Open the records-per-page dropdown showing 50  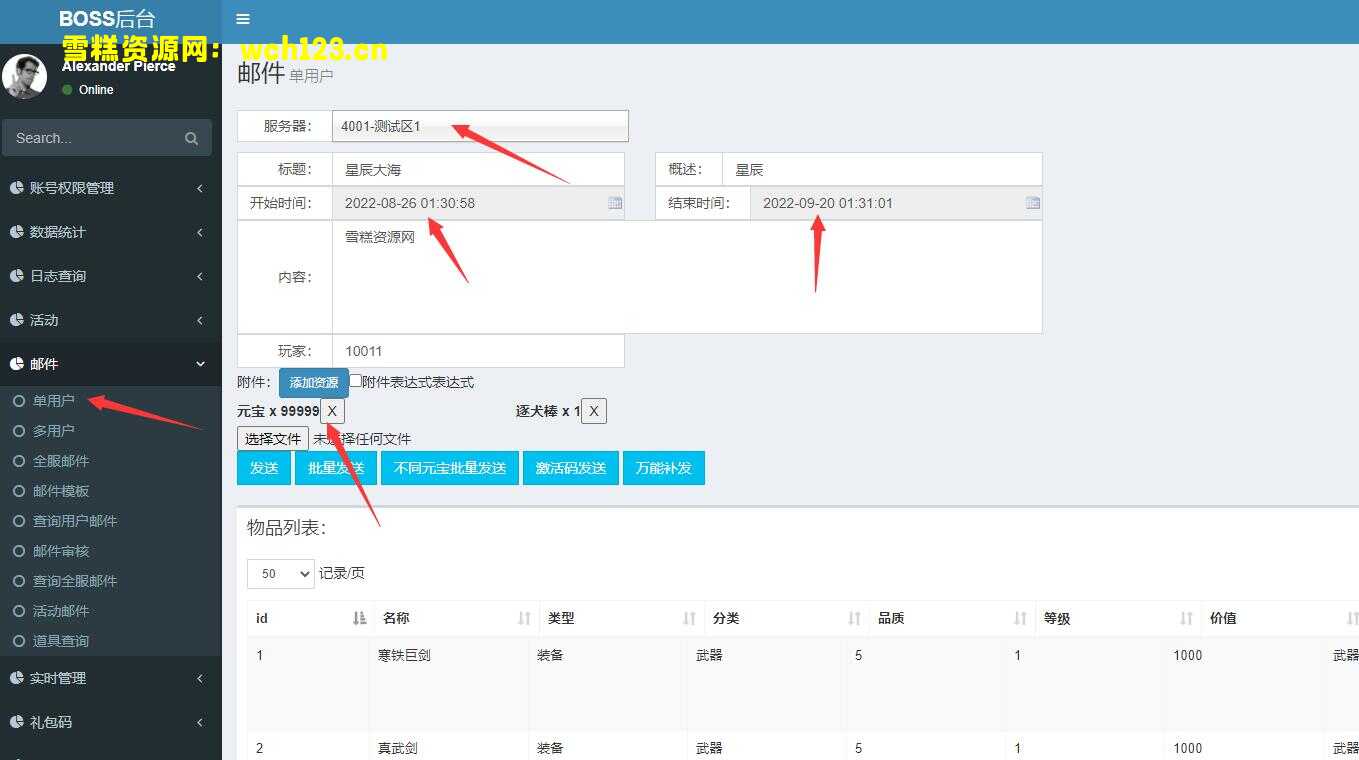(280, 573)
